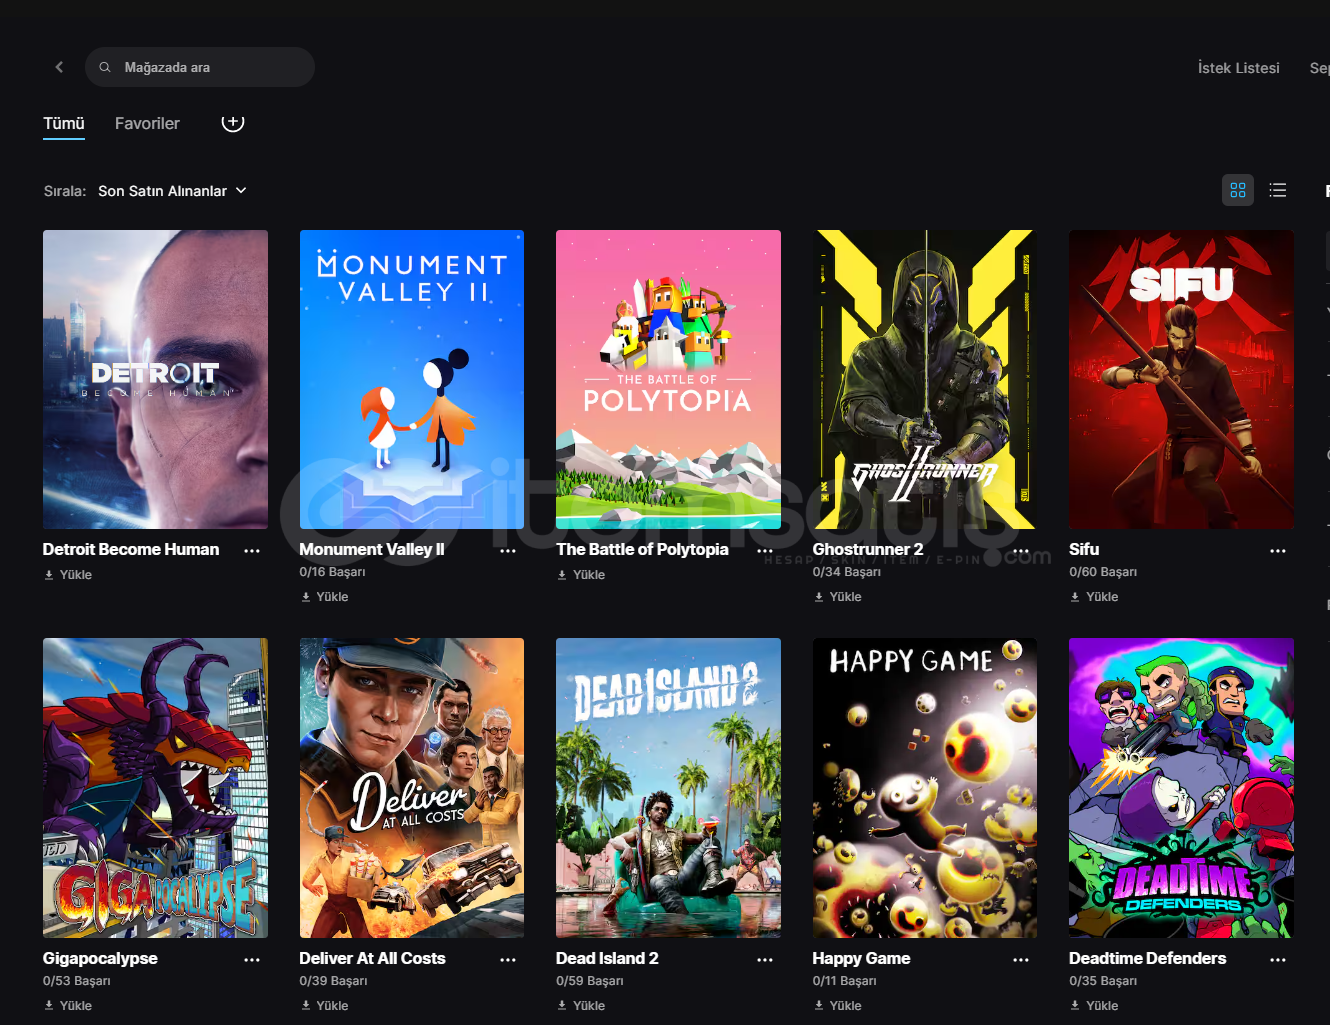
Task: Open more options for Deadtime Defenders
Action: pos(1278,960)
